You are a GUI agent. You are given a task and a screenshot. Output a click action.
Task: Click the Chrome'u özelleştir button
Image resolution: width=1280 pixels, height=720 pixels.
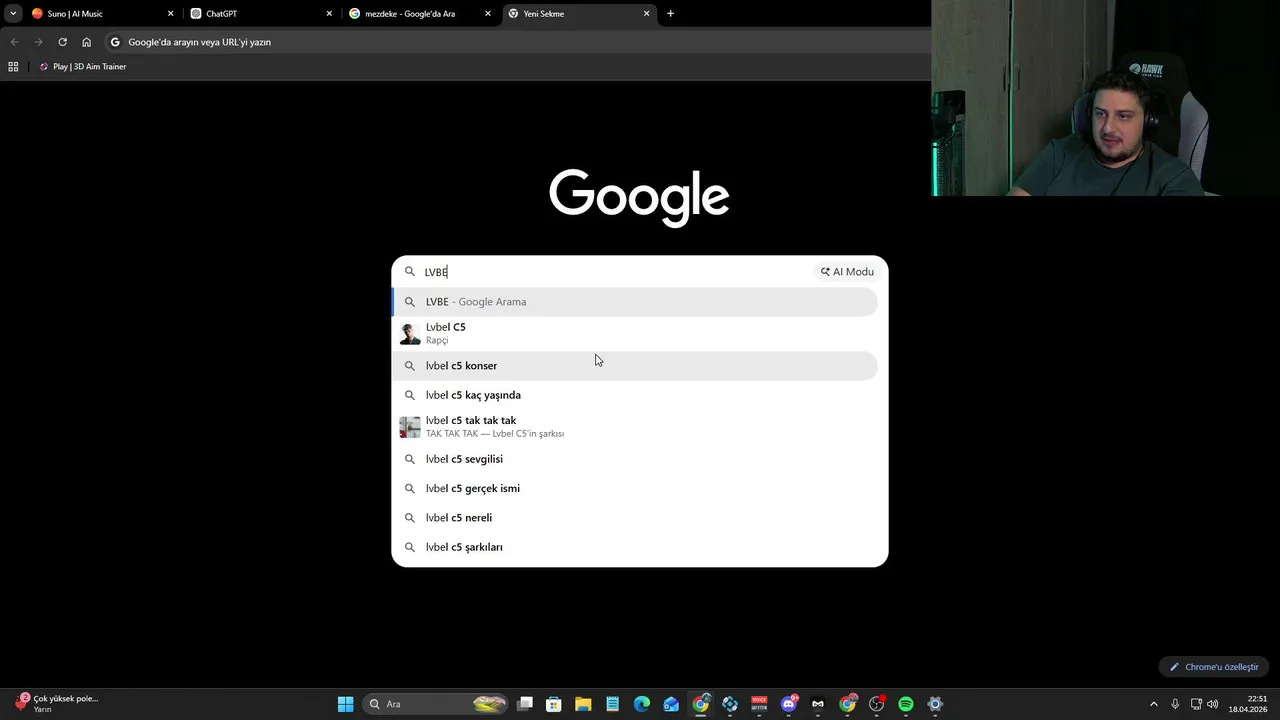[x=1214, y=667]
